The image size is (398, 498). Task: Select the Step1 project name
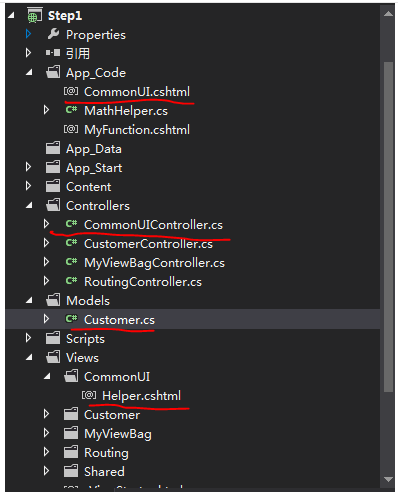tap(65, 16)
